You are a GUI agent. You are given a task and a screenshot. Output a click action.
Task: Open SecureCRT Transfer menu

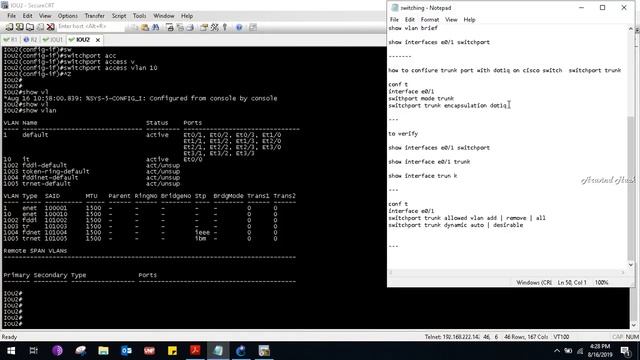pyautogui.click(x=94, y=16)
